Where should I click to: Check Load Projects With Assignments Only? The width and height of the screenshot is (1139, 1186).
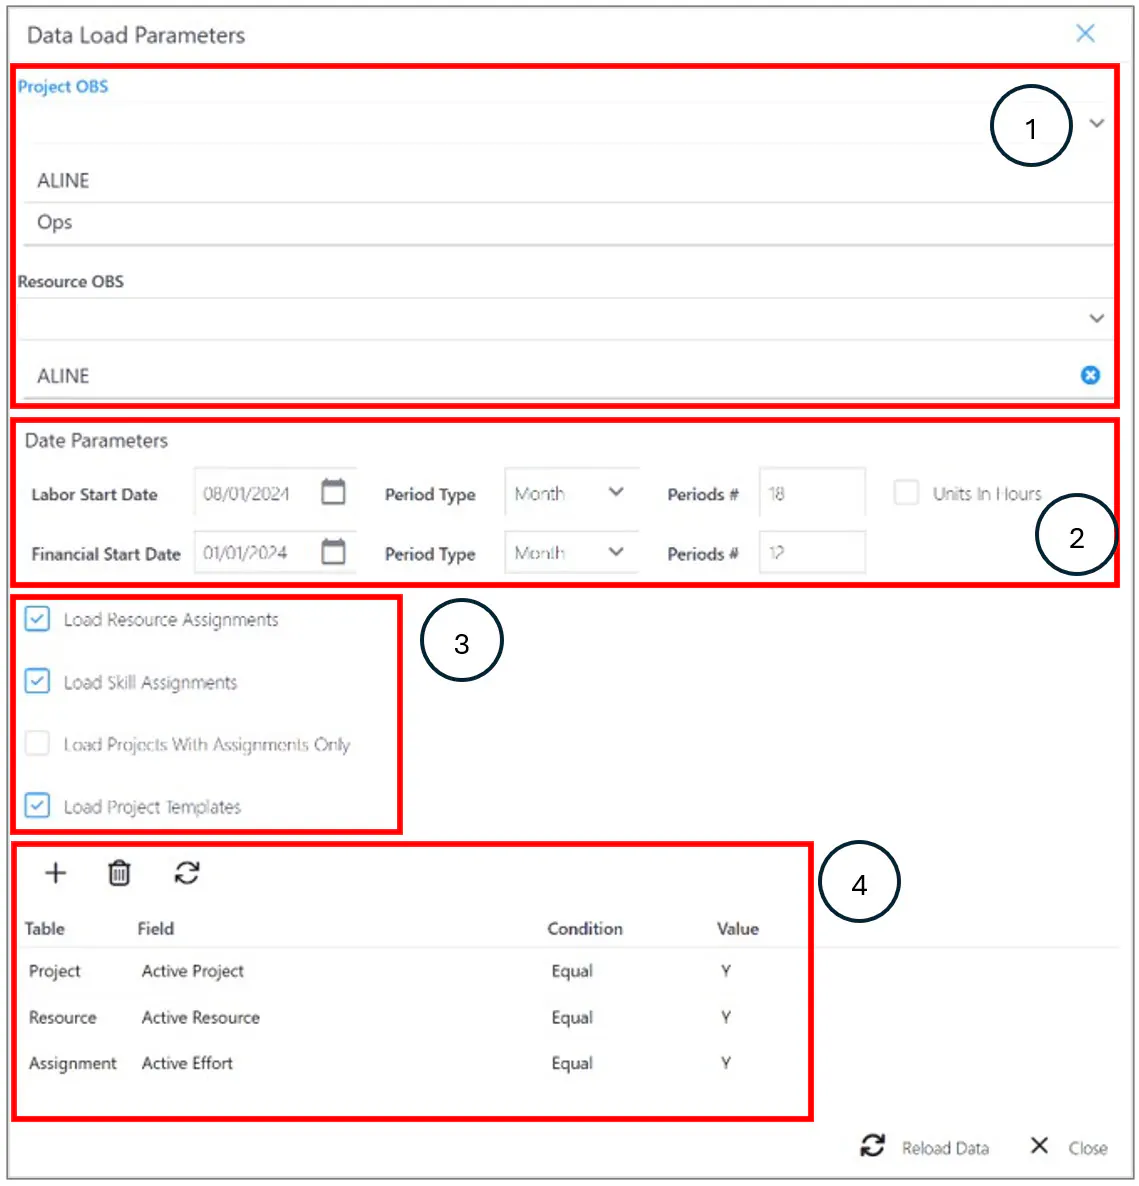37,744
